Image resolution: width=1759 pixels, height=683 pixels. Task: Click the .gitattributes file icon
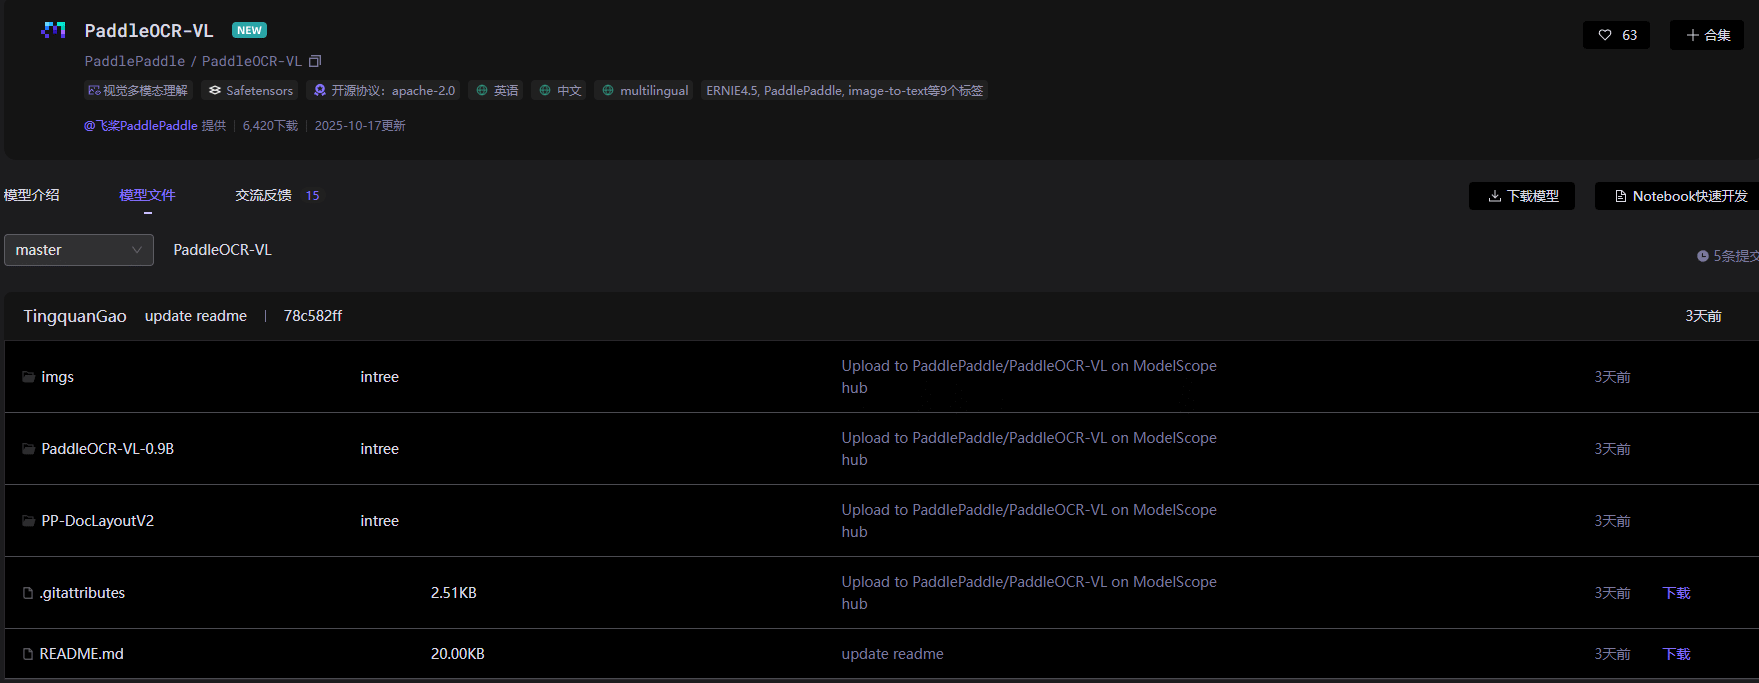[x=28, y=593]
